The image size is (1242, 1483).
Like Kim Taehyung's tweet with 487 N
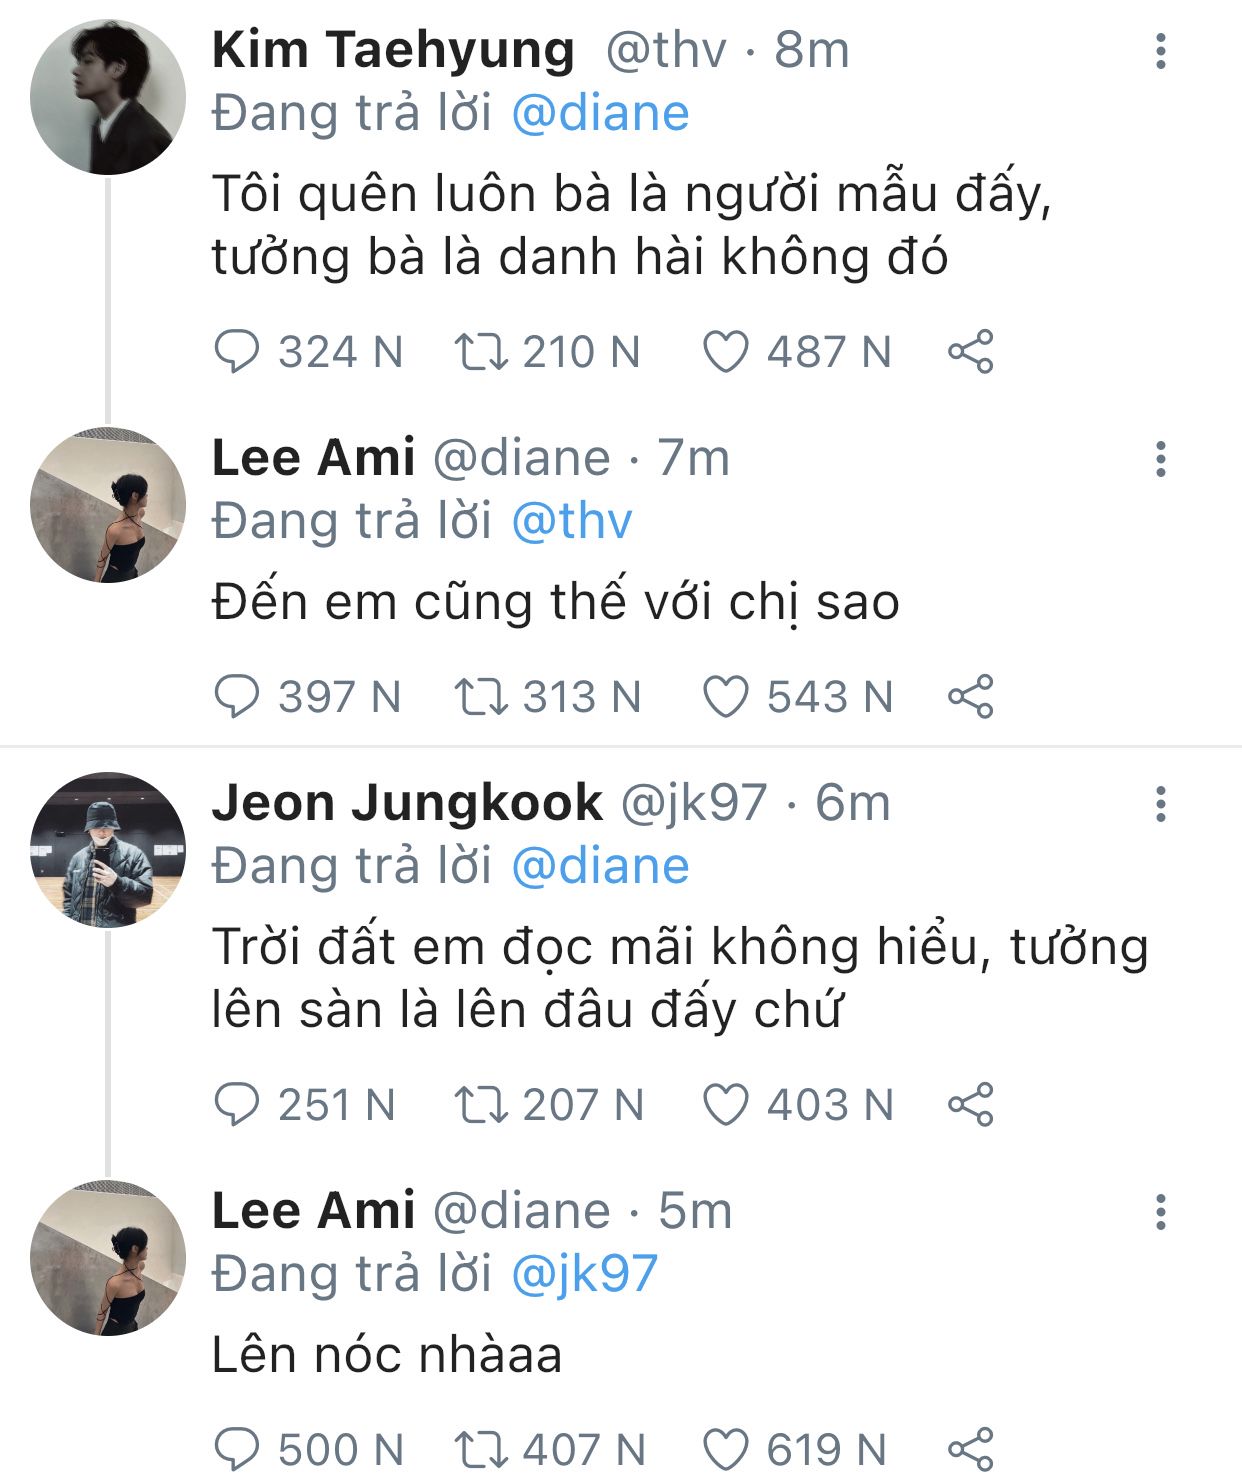click(725, 352)
